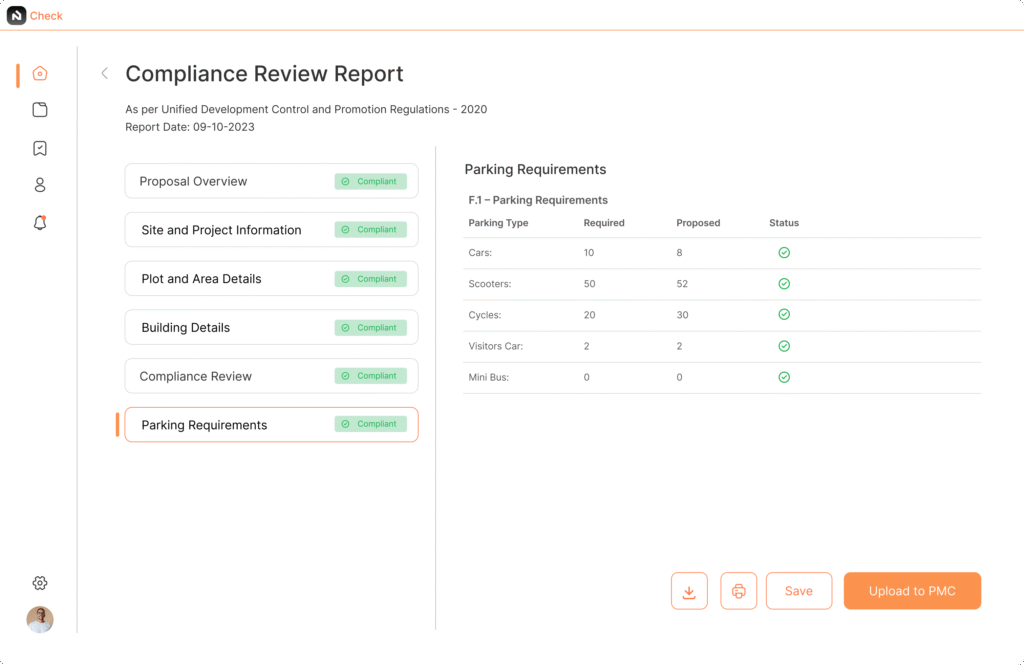Image resolution: width=1024 pixels, height=665 pixels.
Task: Open the user profile sidebar icon
Action: coord(40,185)
